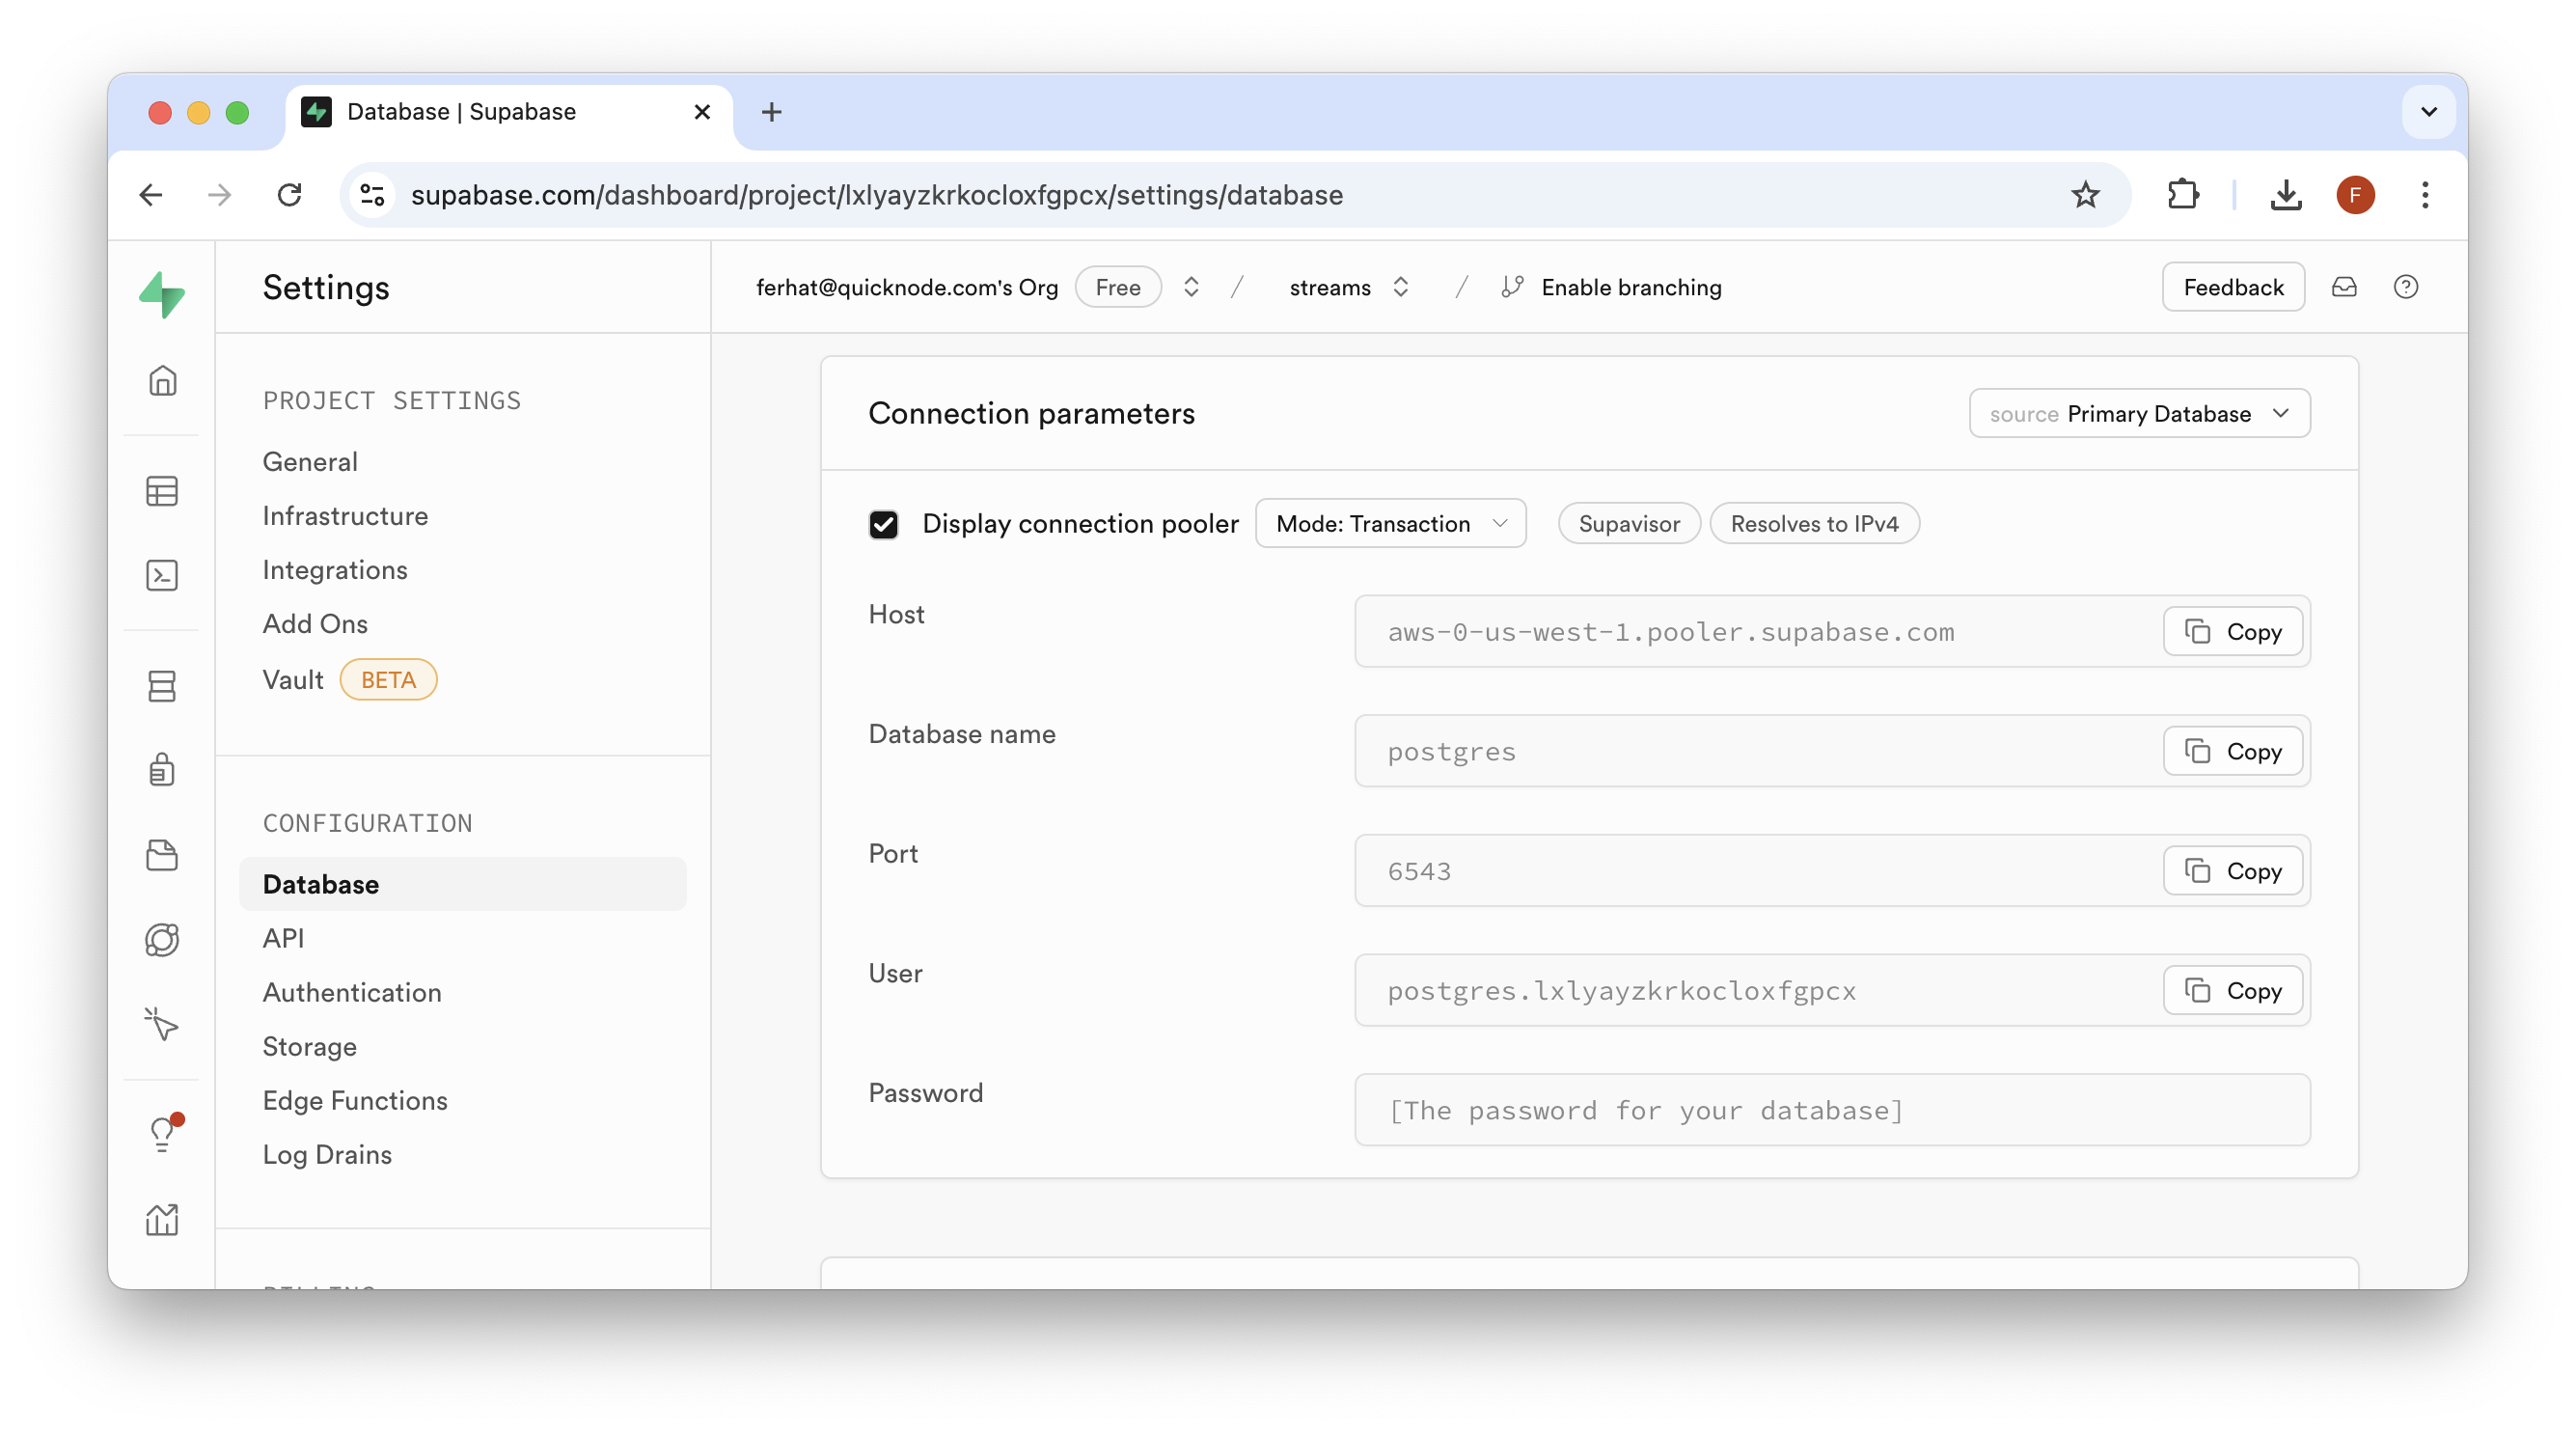
Task: Open the Mode: Transaction dropdown
Action: 1390,524
